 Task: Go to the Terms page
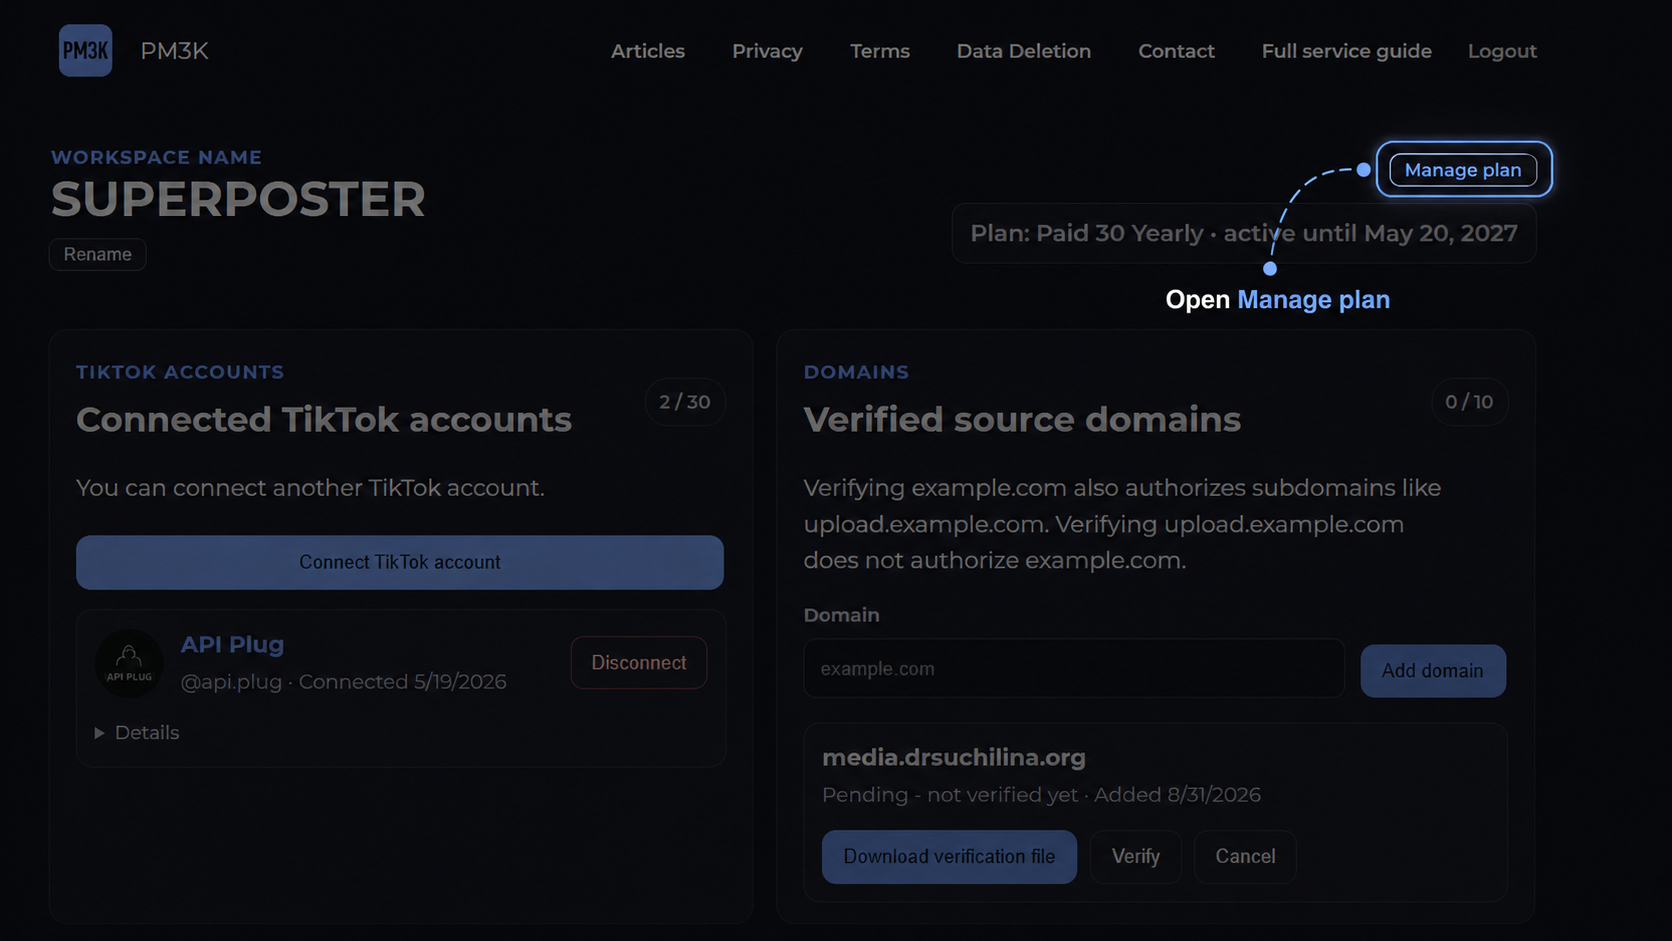(880, 51)
